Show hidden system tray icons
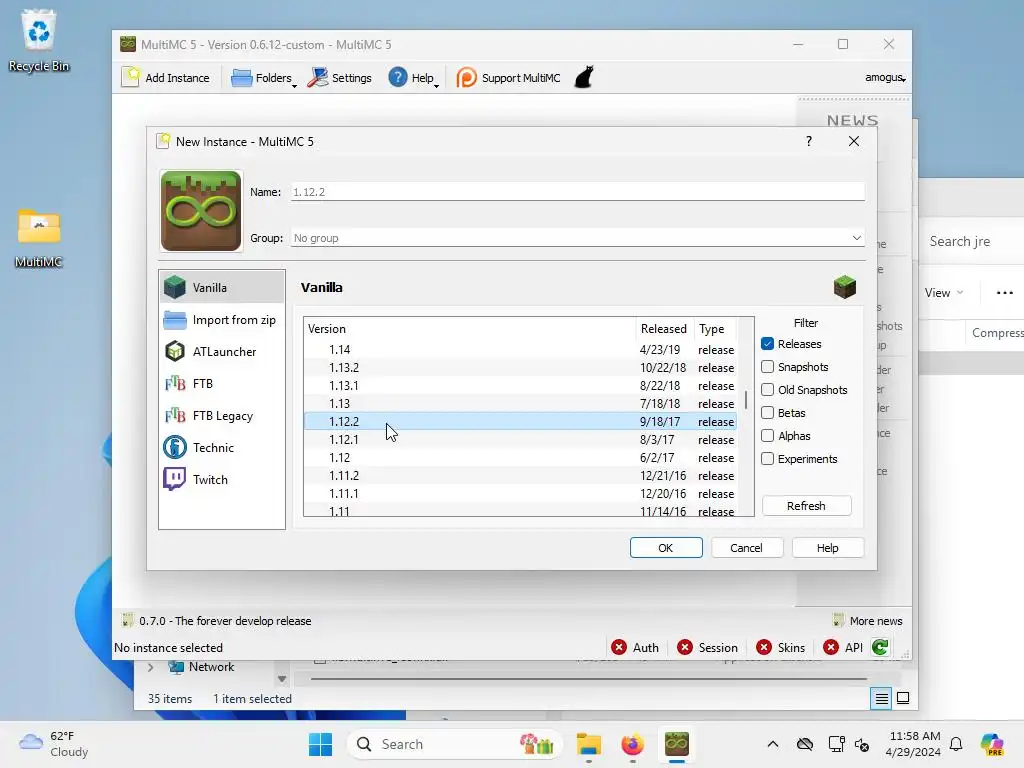 tap(773, 744)
